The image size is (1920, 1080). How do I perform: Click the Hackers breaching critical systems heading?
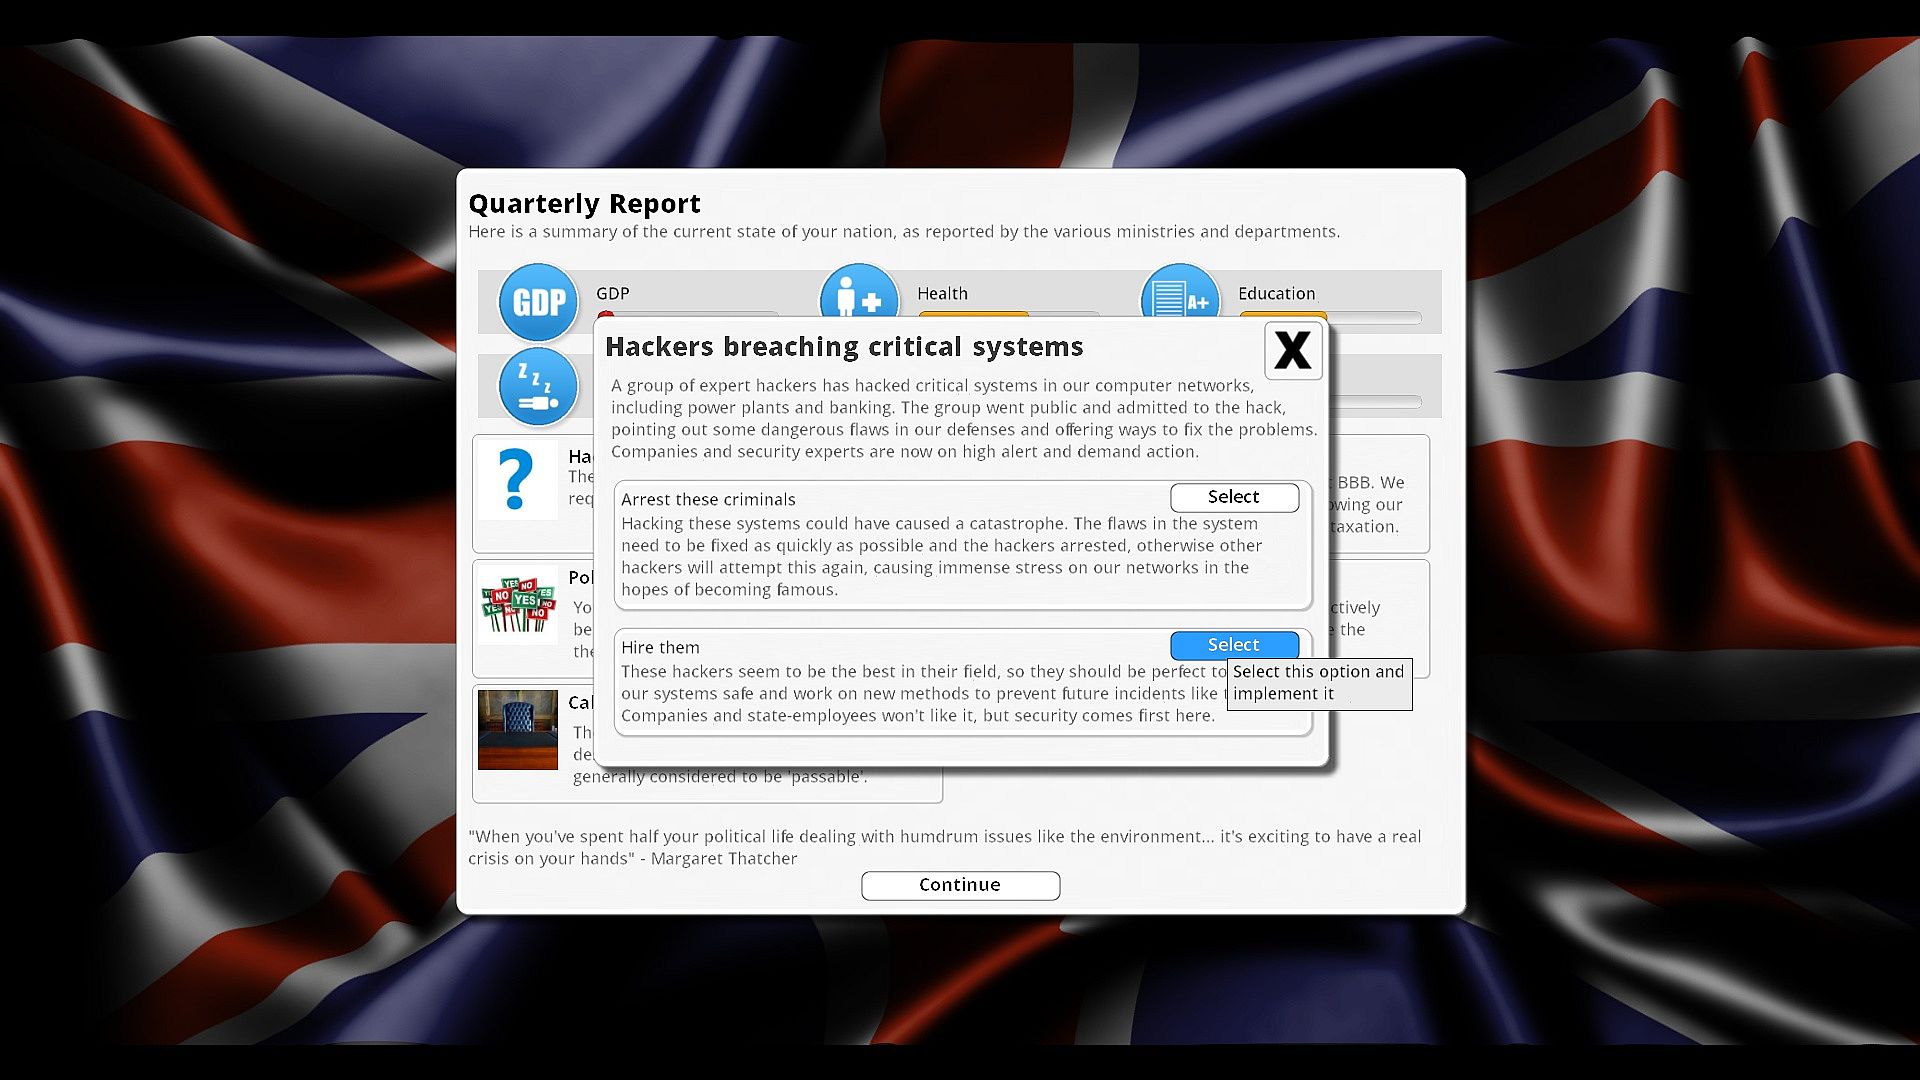coord(844,346)
